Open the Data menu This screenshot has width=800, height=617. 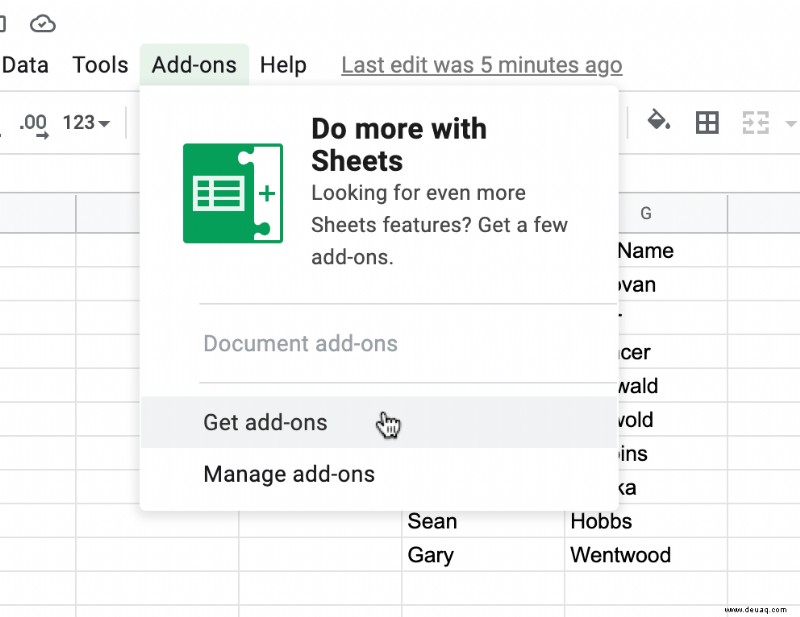coord(24,65)
